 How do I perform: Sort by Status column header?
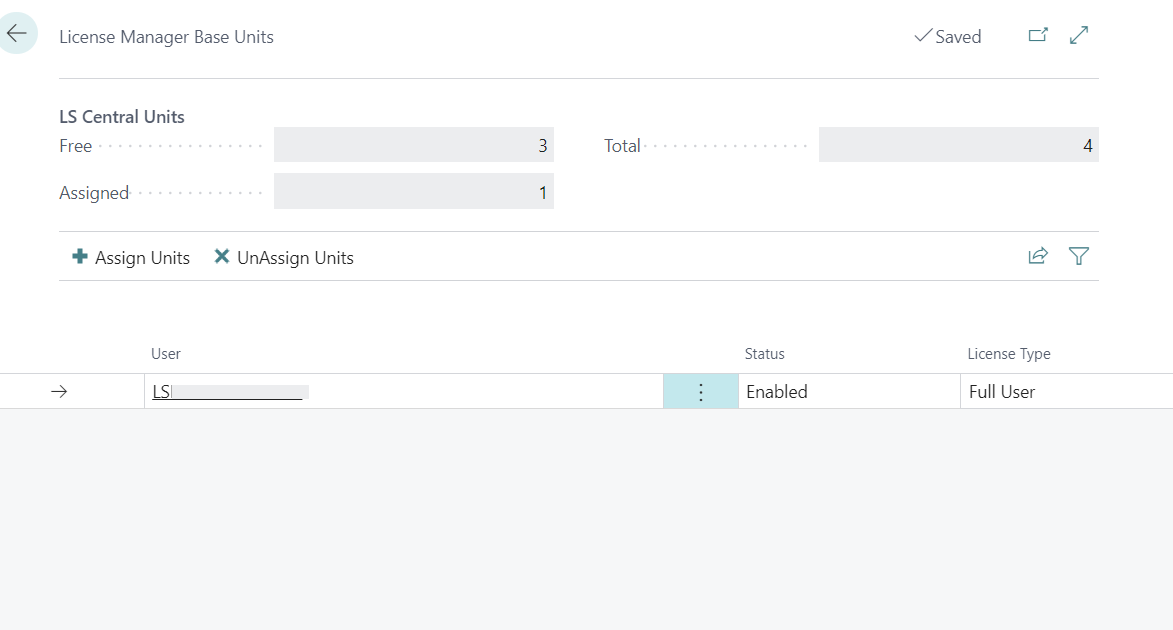(765, 354)
